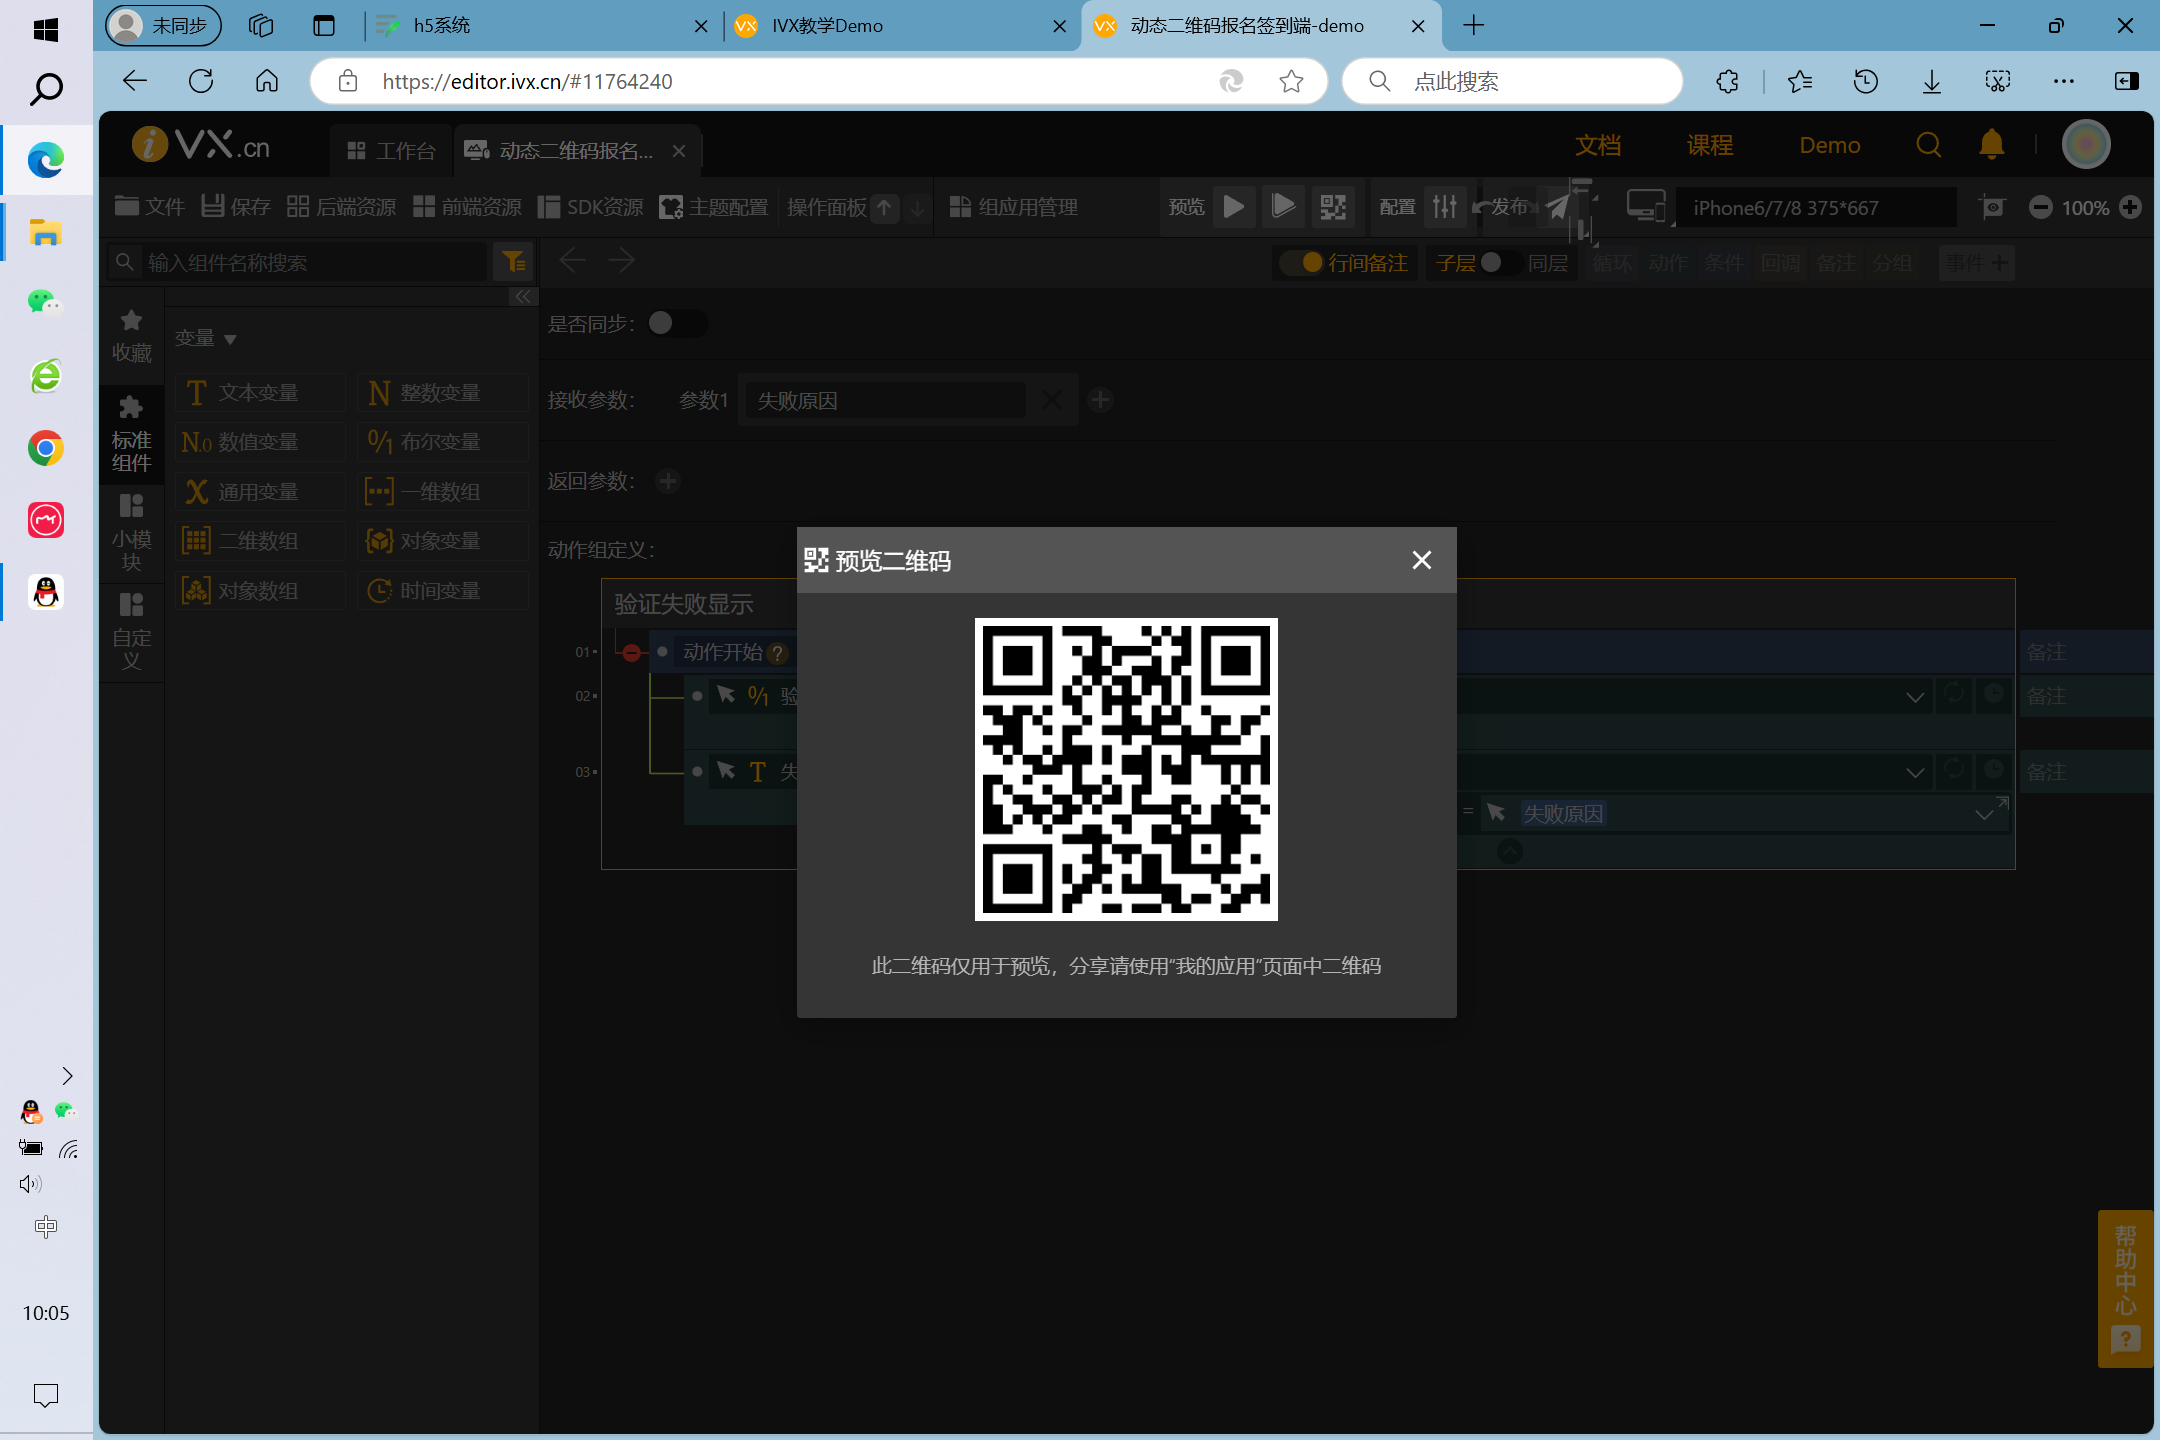Open the 文件 menu

tap(150, 207)
